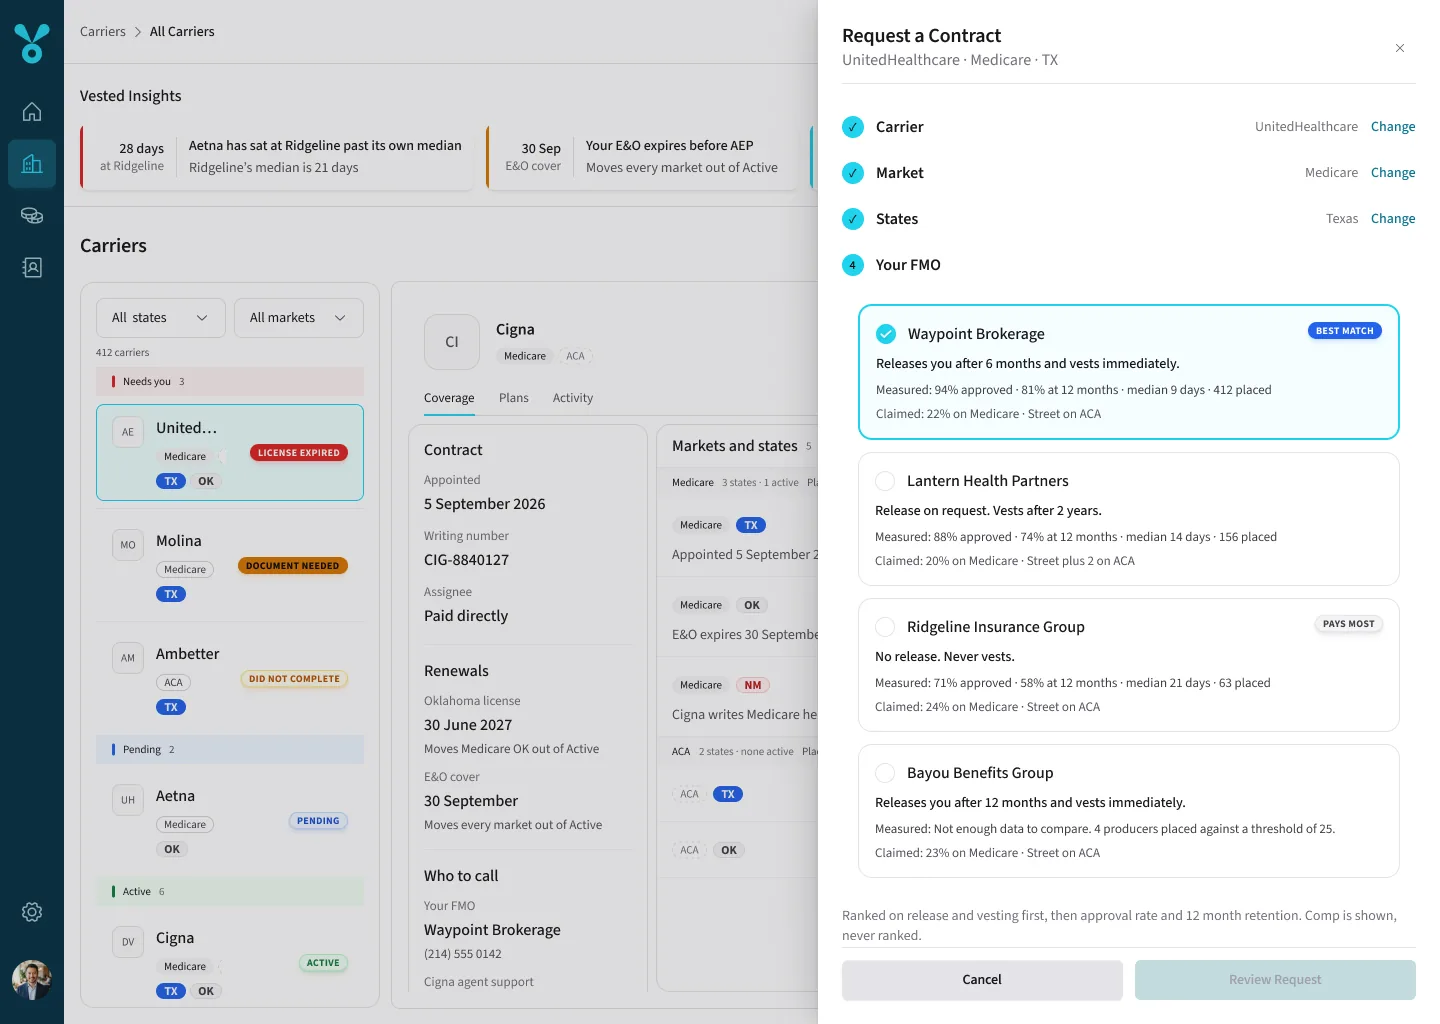Viewport: 1440px width, 1024px height.
Task: Select Ridgeline Insurance Group radio button
Action: click(885, 627)
